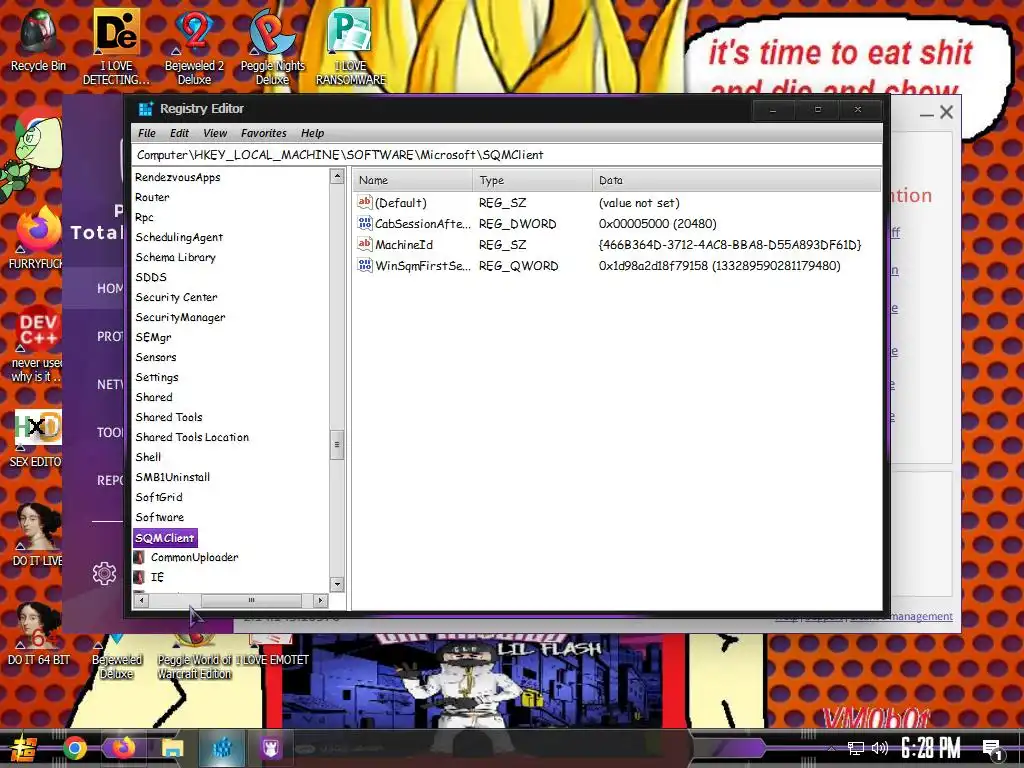Open the DO IT LIVE desktop icon
The image size is (1024, 768).
(37, 532)
